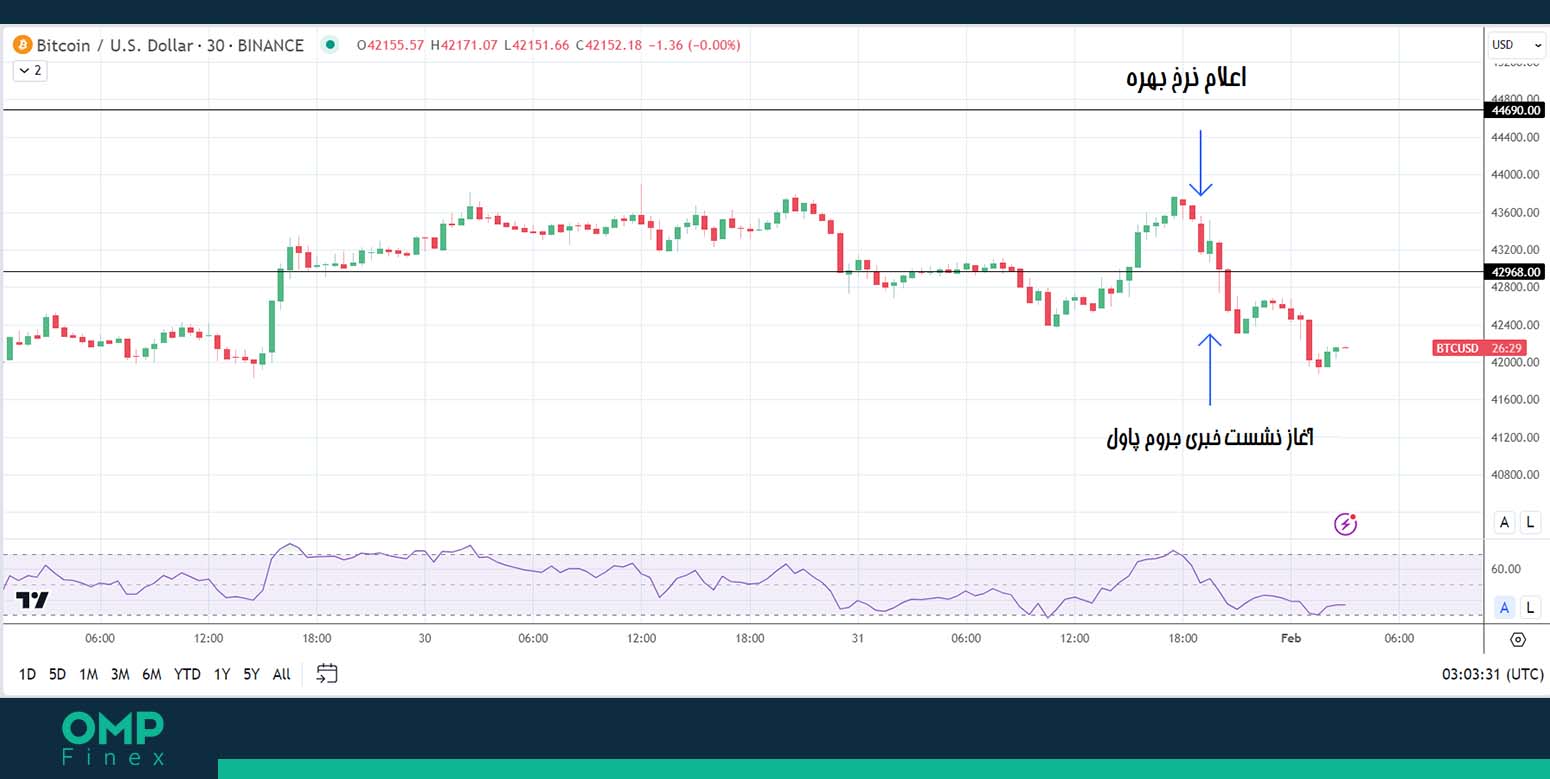Click the purple lightning flash icon
The height and width of the screenshot is (779, 1550).
pyautogui.click(x=1346, y=523)
